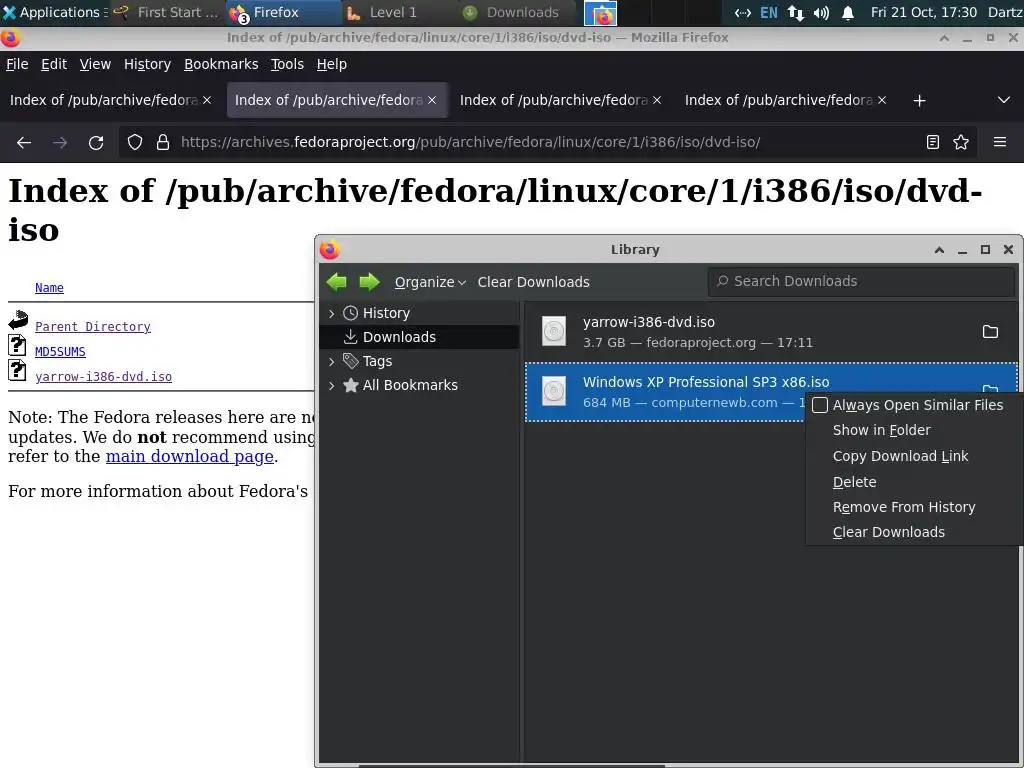Viewport: 1024px width, 768px height.
Task: Click the Parent Directory link
Action: coord(93,327)
